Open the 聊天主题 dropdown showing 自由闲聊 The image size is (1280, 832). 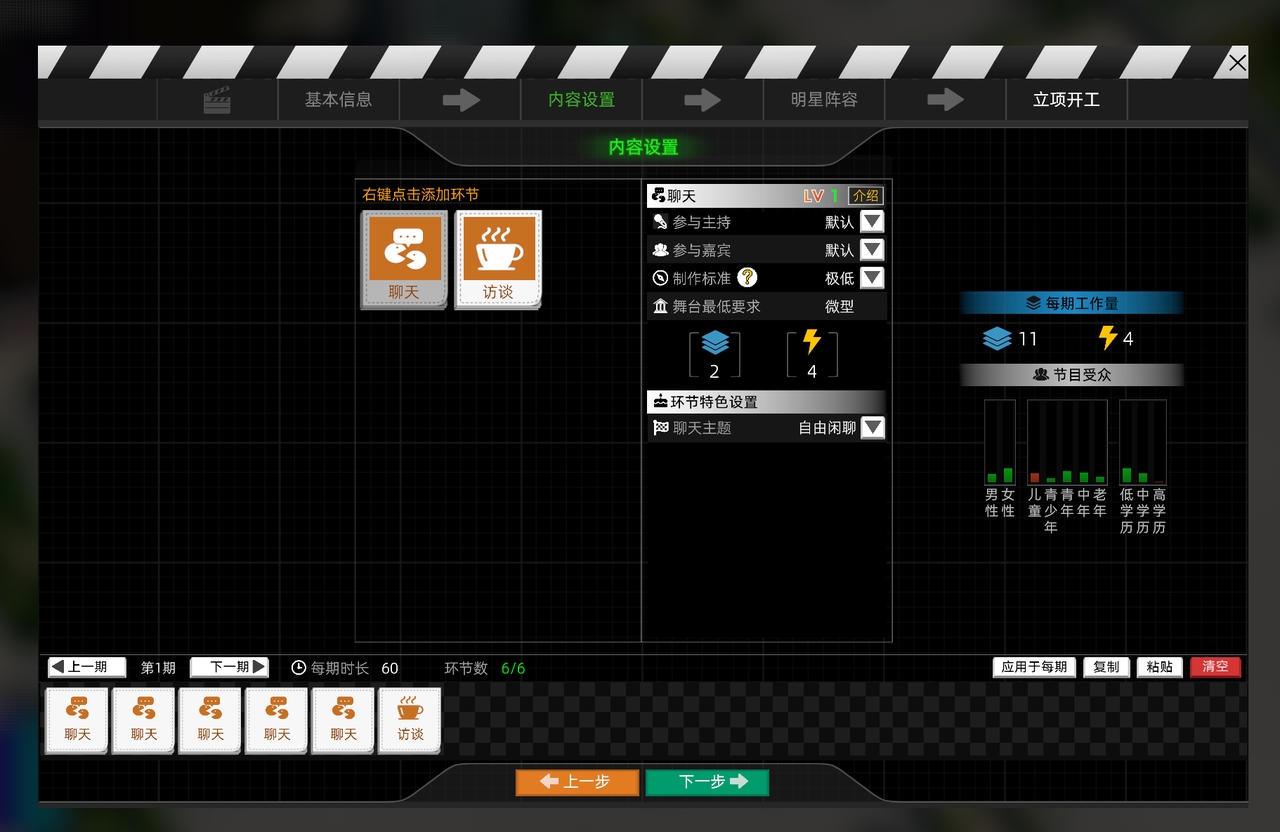coord(872,427)
